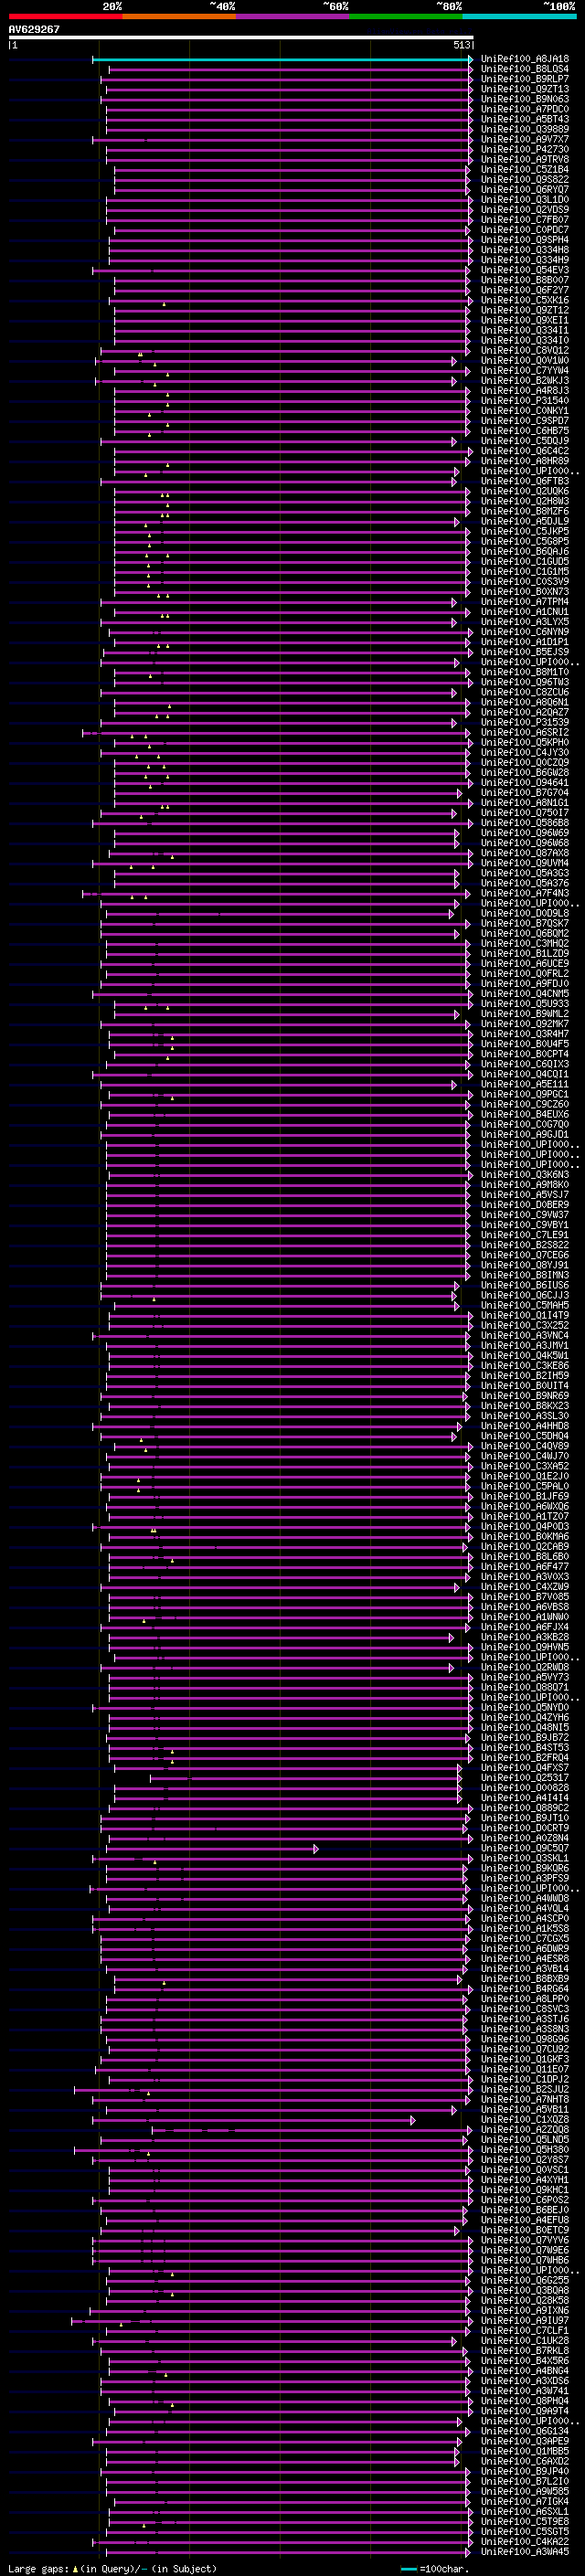Image resolution: width=585 pixels, height=2576 pixels.
Task: Select subject label UniRef100_Q54EV3
Action: [525, 270]
